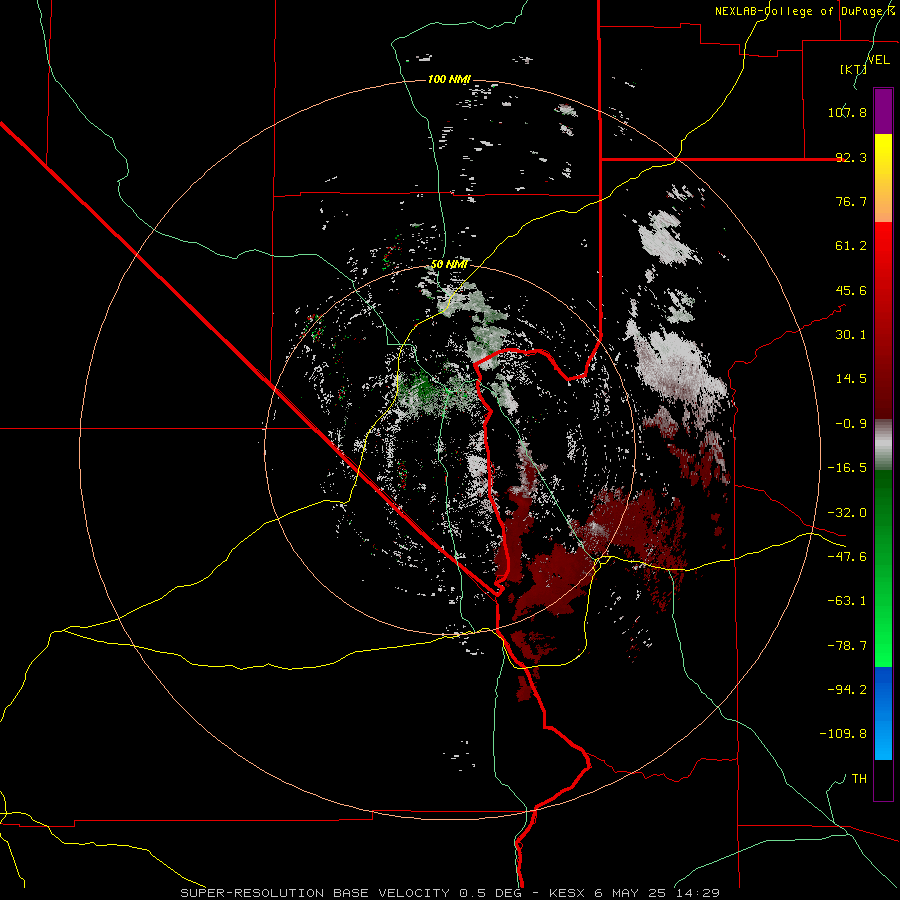Click the -94.2 velocity scale value
900x900 pixels.
[x=847, y=689]
